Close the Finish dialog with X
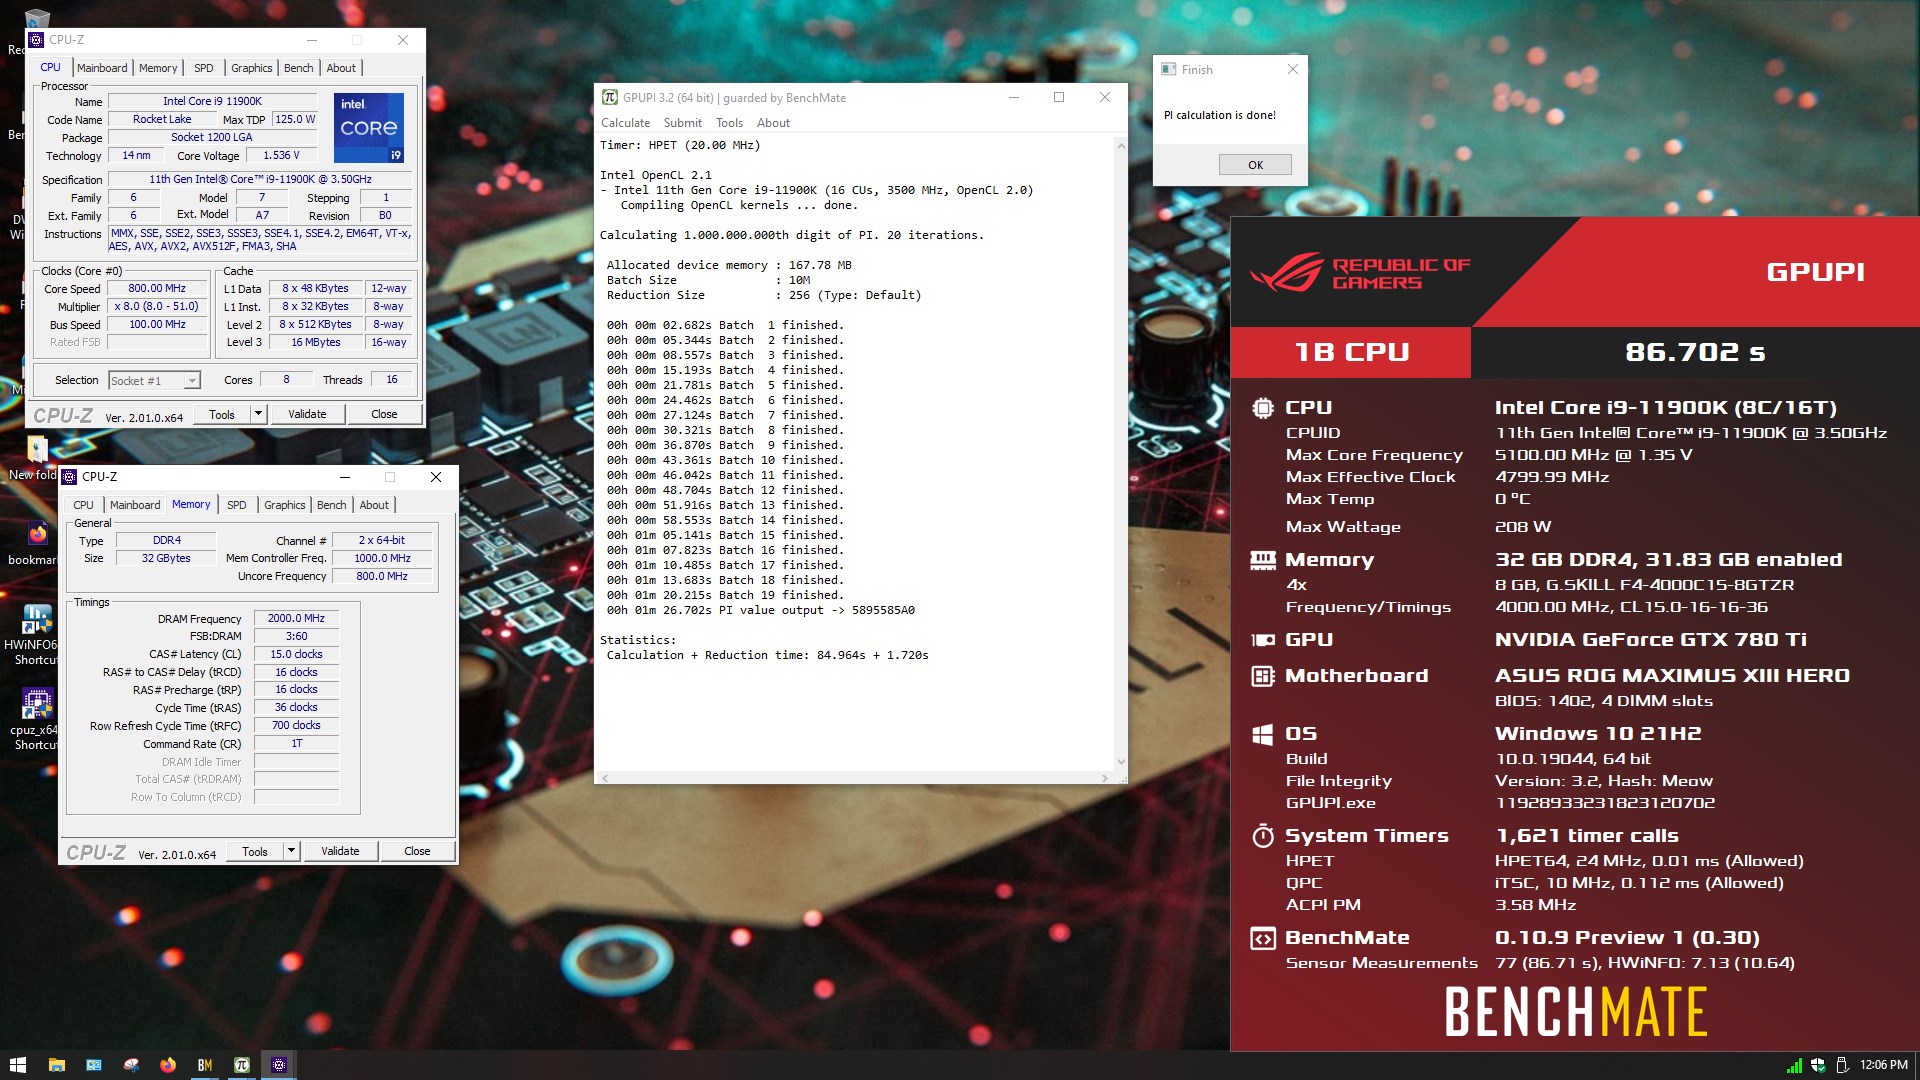 [1293, 69]
